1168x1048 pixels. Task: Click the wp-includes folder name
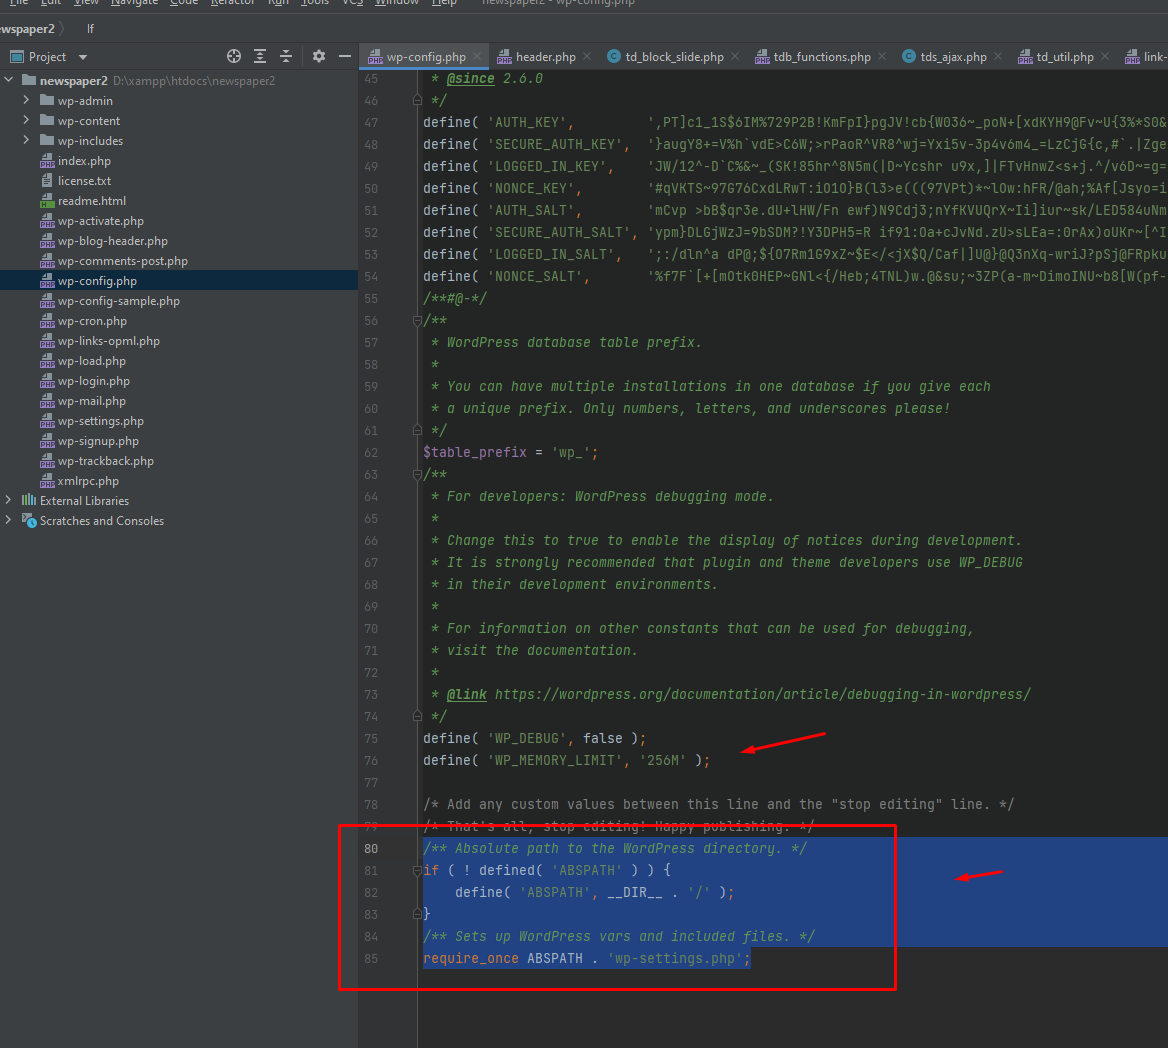(90, 141)
